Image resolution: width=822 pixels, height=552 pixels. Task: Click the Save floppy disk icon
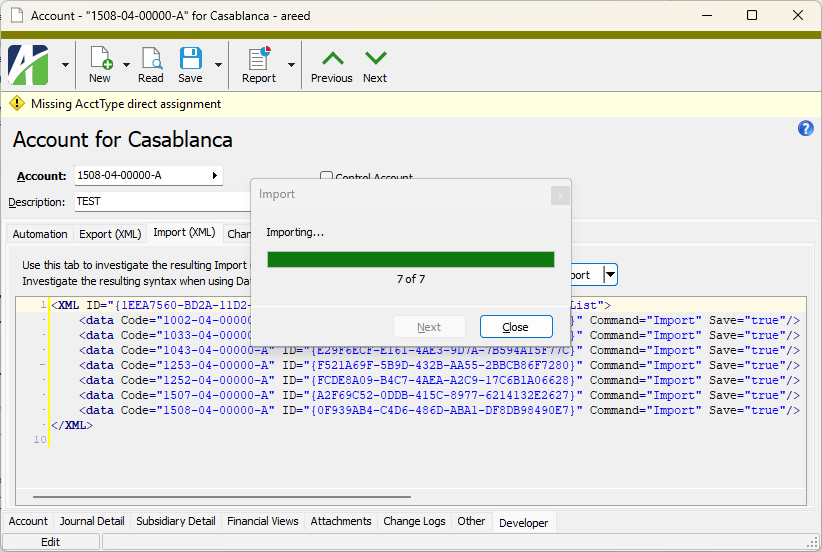(190, 58)
